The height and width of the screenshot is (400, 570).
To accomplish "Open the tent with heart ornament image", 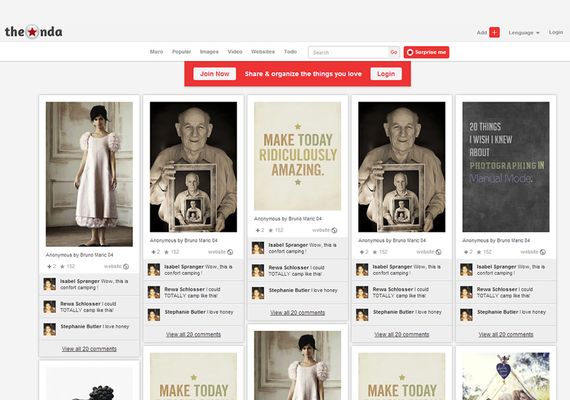I will (x=506, y=376).
